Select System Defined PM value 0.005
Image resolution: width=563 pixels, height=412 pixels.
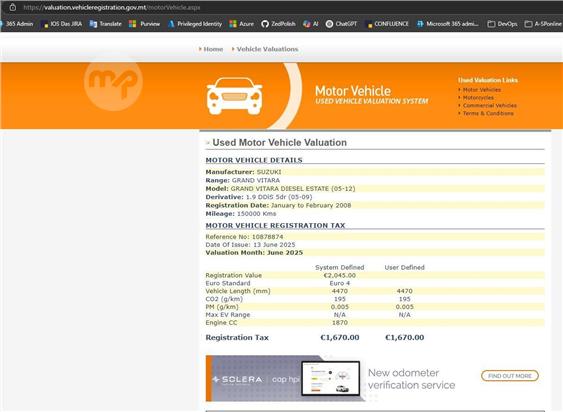[339, 307]
